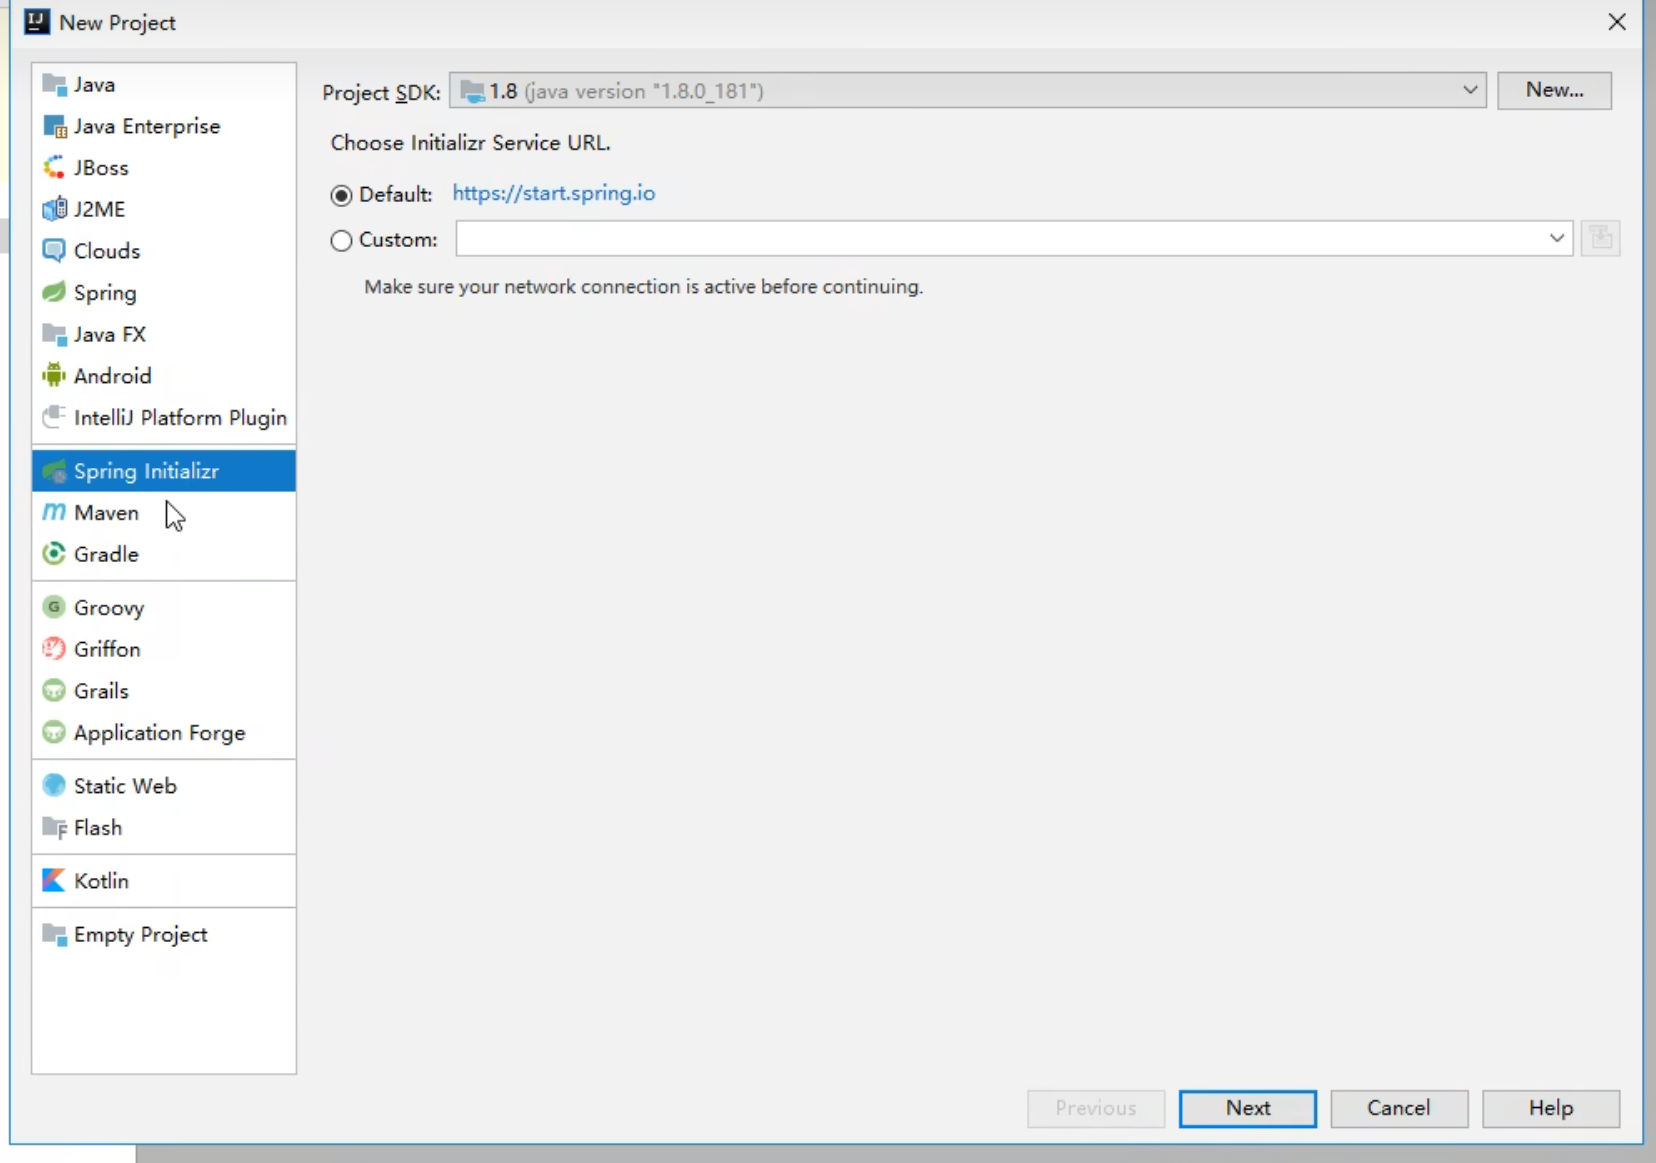Click the Empty Project icon
Image resolution: width=1656 pixels, height=1163 pixels.
54,935
